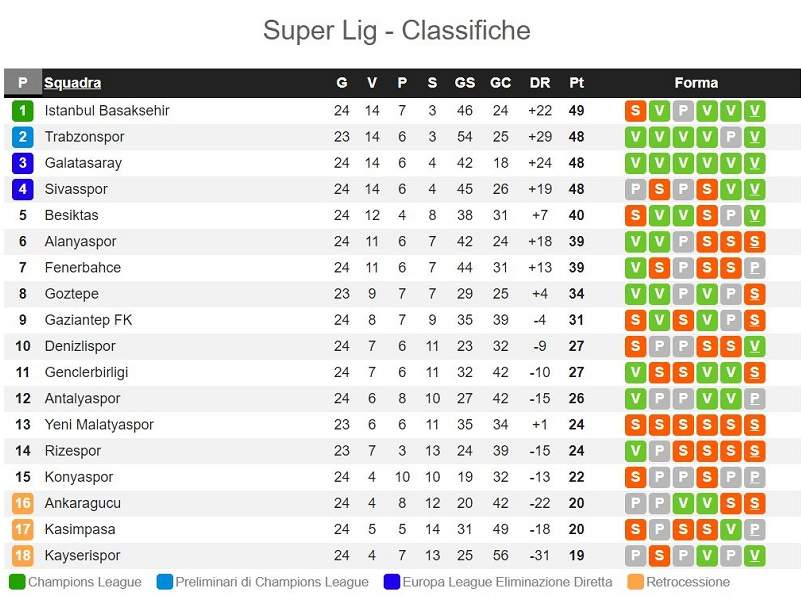Click first form icon in Besiktas row
The height and width of the screenshot is (597, 801).
click(635, 215)
